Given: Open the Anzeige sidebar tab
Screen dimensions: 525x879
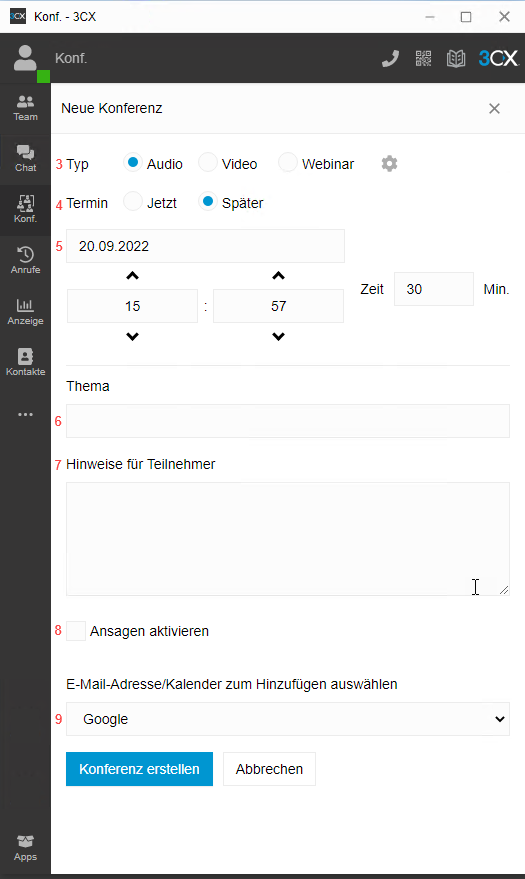Looking at the screenshot, I should pos(25,312).
